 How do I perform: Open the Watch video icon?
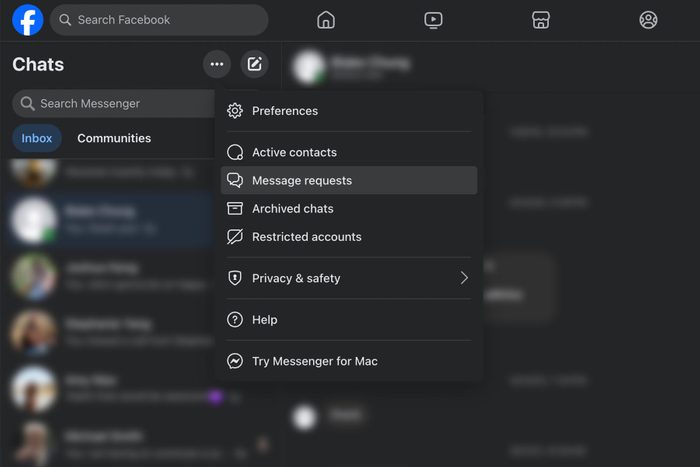pyautogui.click(x=433, y=20)
